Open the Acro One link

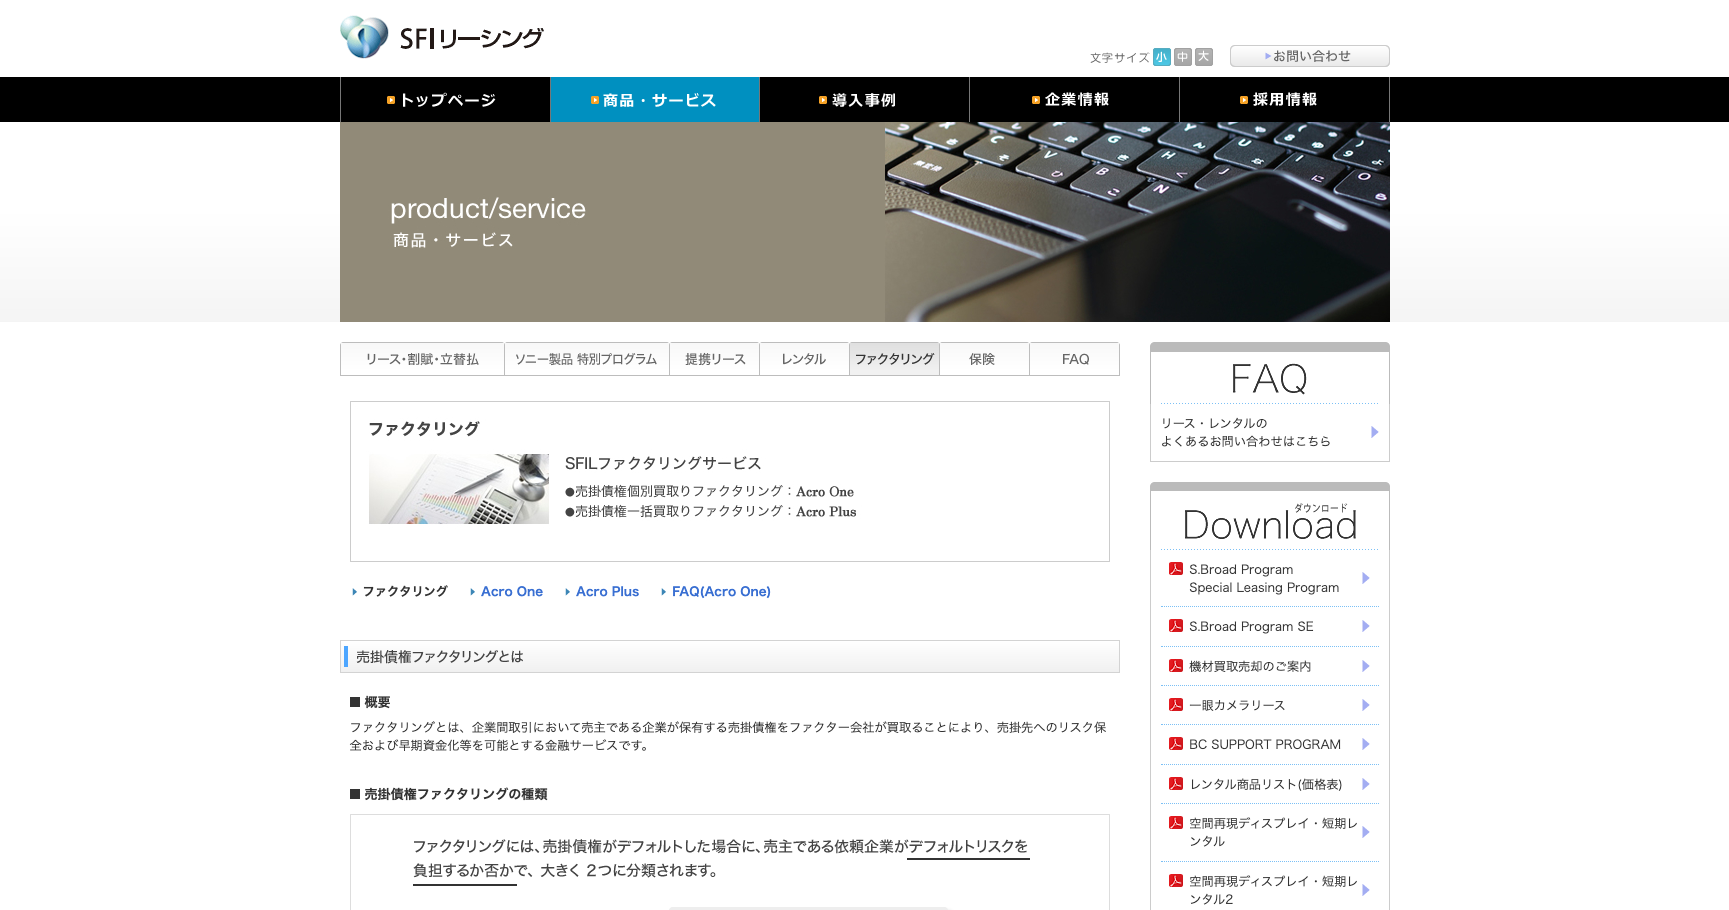[x=511, y=591]
